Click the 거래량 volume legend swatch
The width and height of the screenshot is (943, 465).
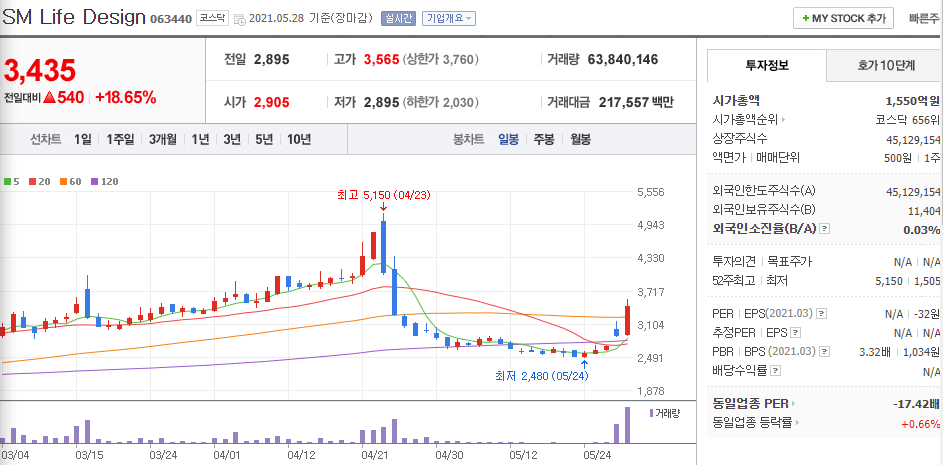tap(651, 413)
